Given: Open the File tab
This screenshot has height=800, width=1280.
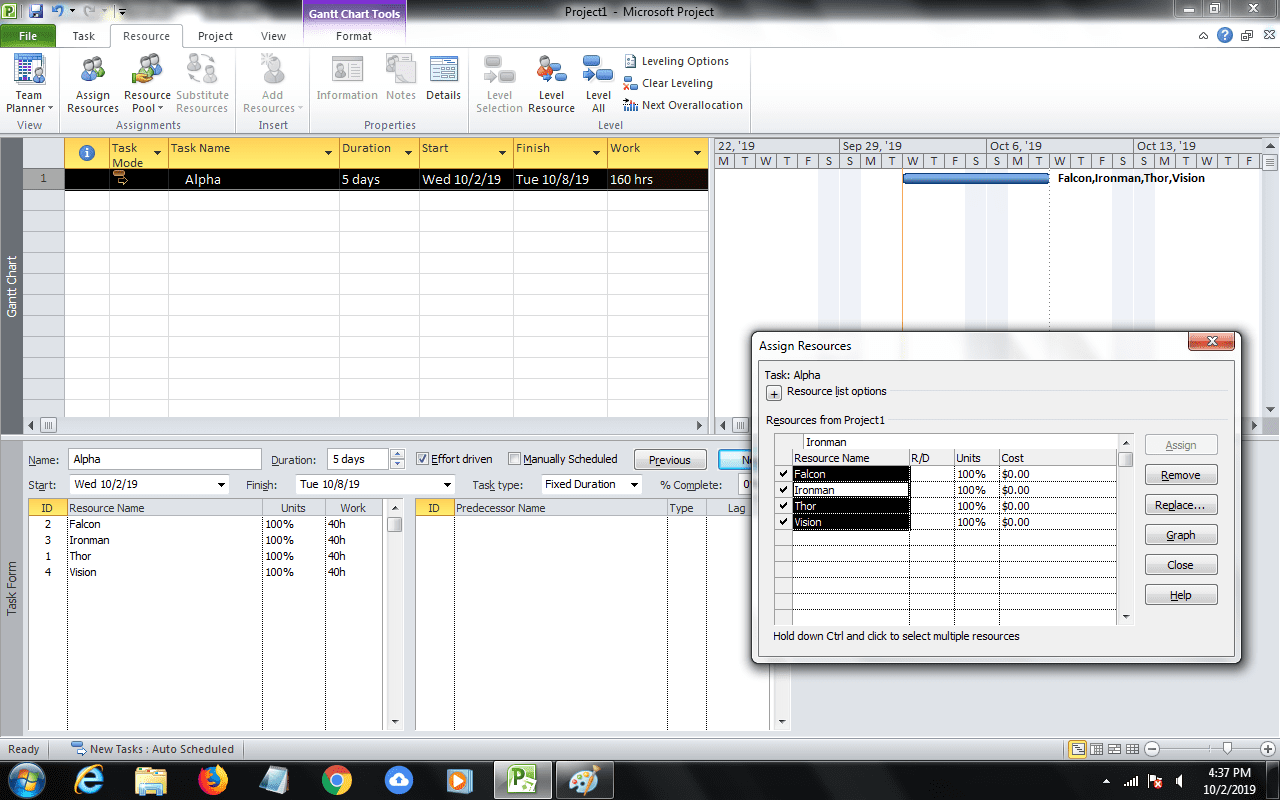Looking at the screenshot, I should click(x=28, y=36).
